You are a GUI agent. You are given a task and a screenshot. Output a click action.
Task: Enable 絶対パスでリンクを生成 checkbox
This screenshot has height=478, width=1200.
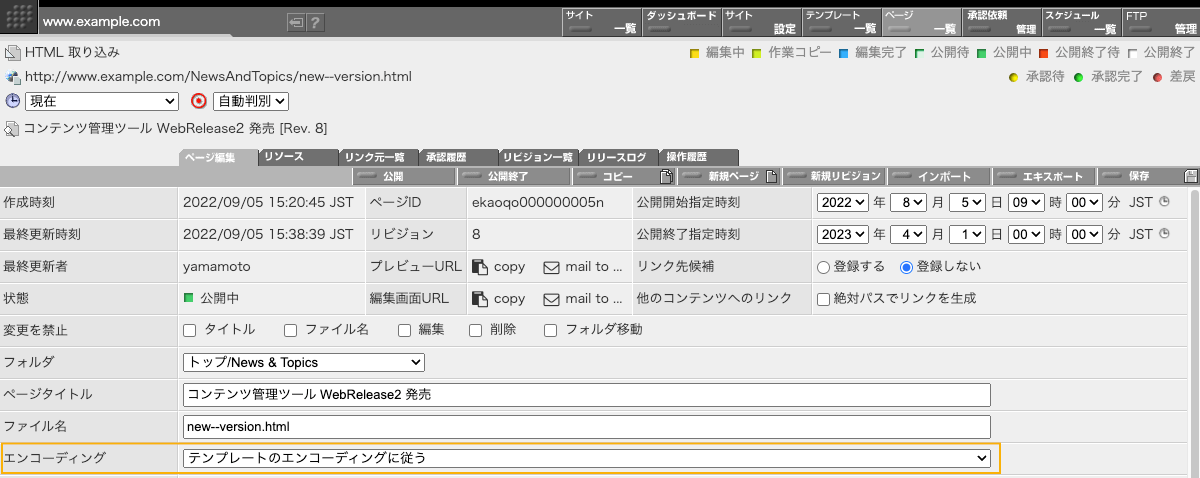[x=824, y=298]
